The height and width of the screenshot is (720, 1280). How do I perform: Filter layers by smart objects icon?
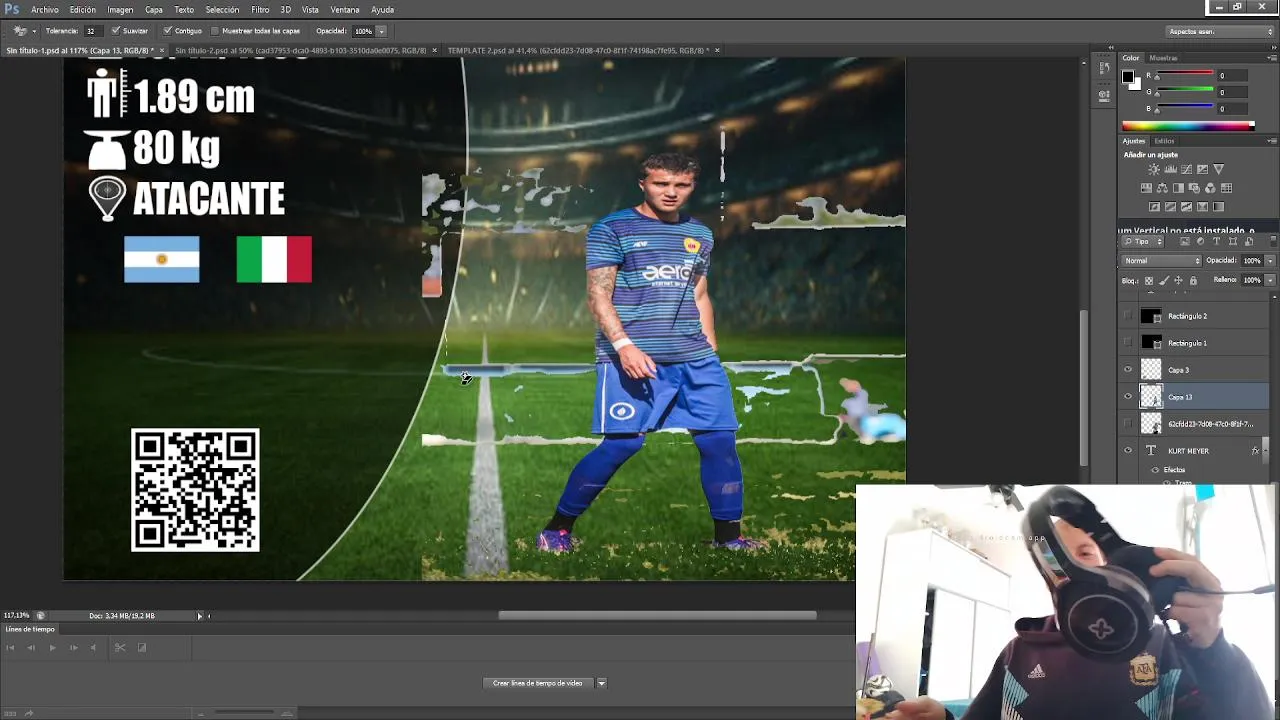[1249, 241]
